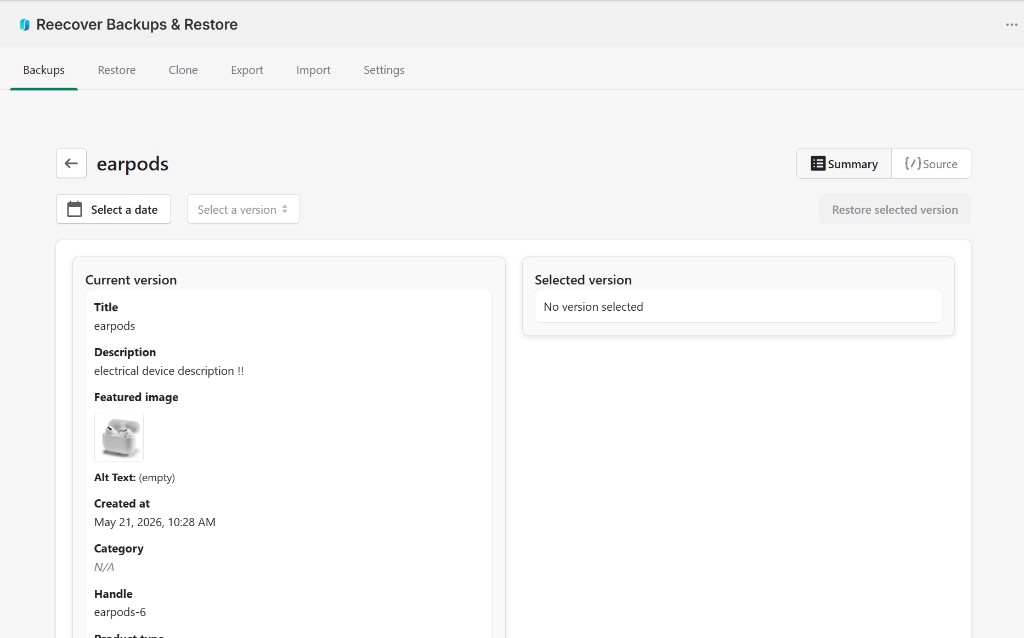The height and width of the screenshot is (638, 1024).
Task: Click the Alt Text (empty) label
Action: 135,477
